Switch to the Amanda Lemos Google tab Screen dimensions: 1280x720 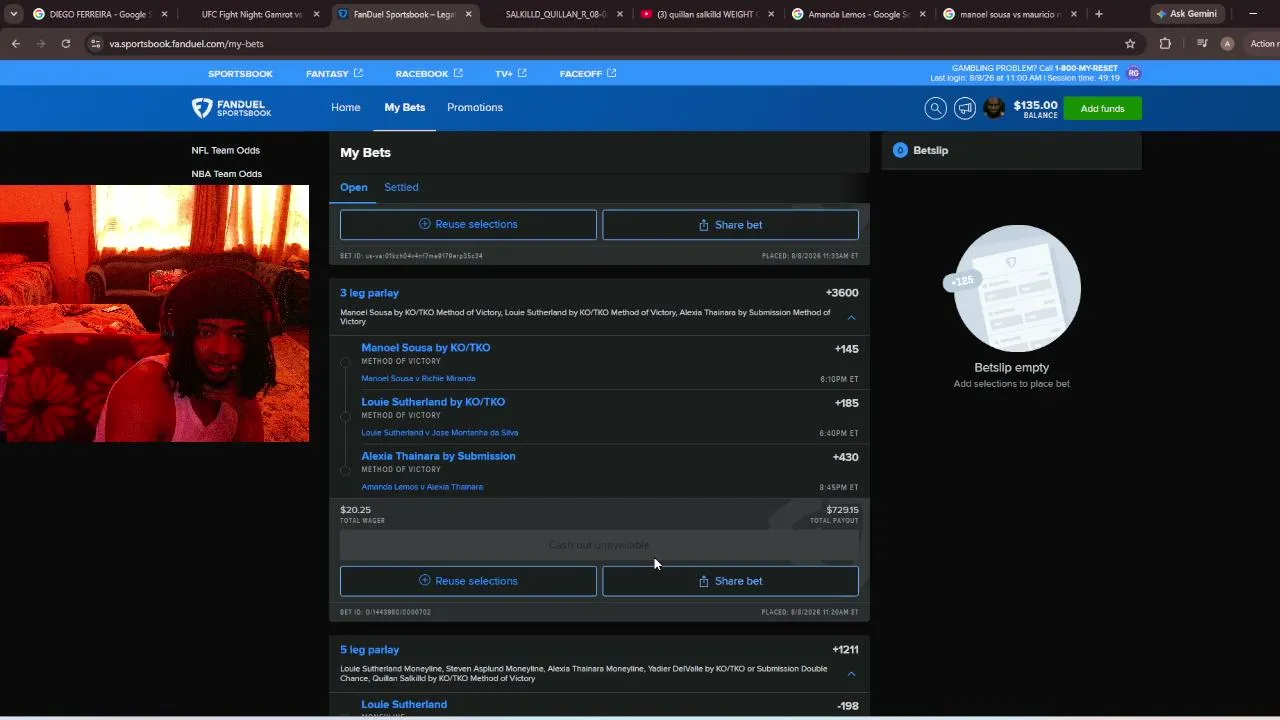pyautogui.click(x=859, y=14)
